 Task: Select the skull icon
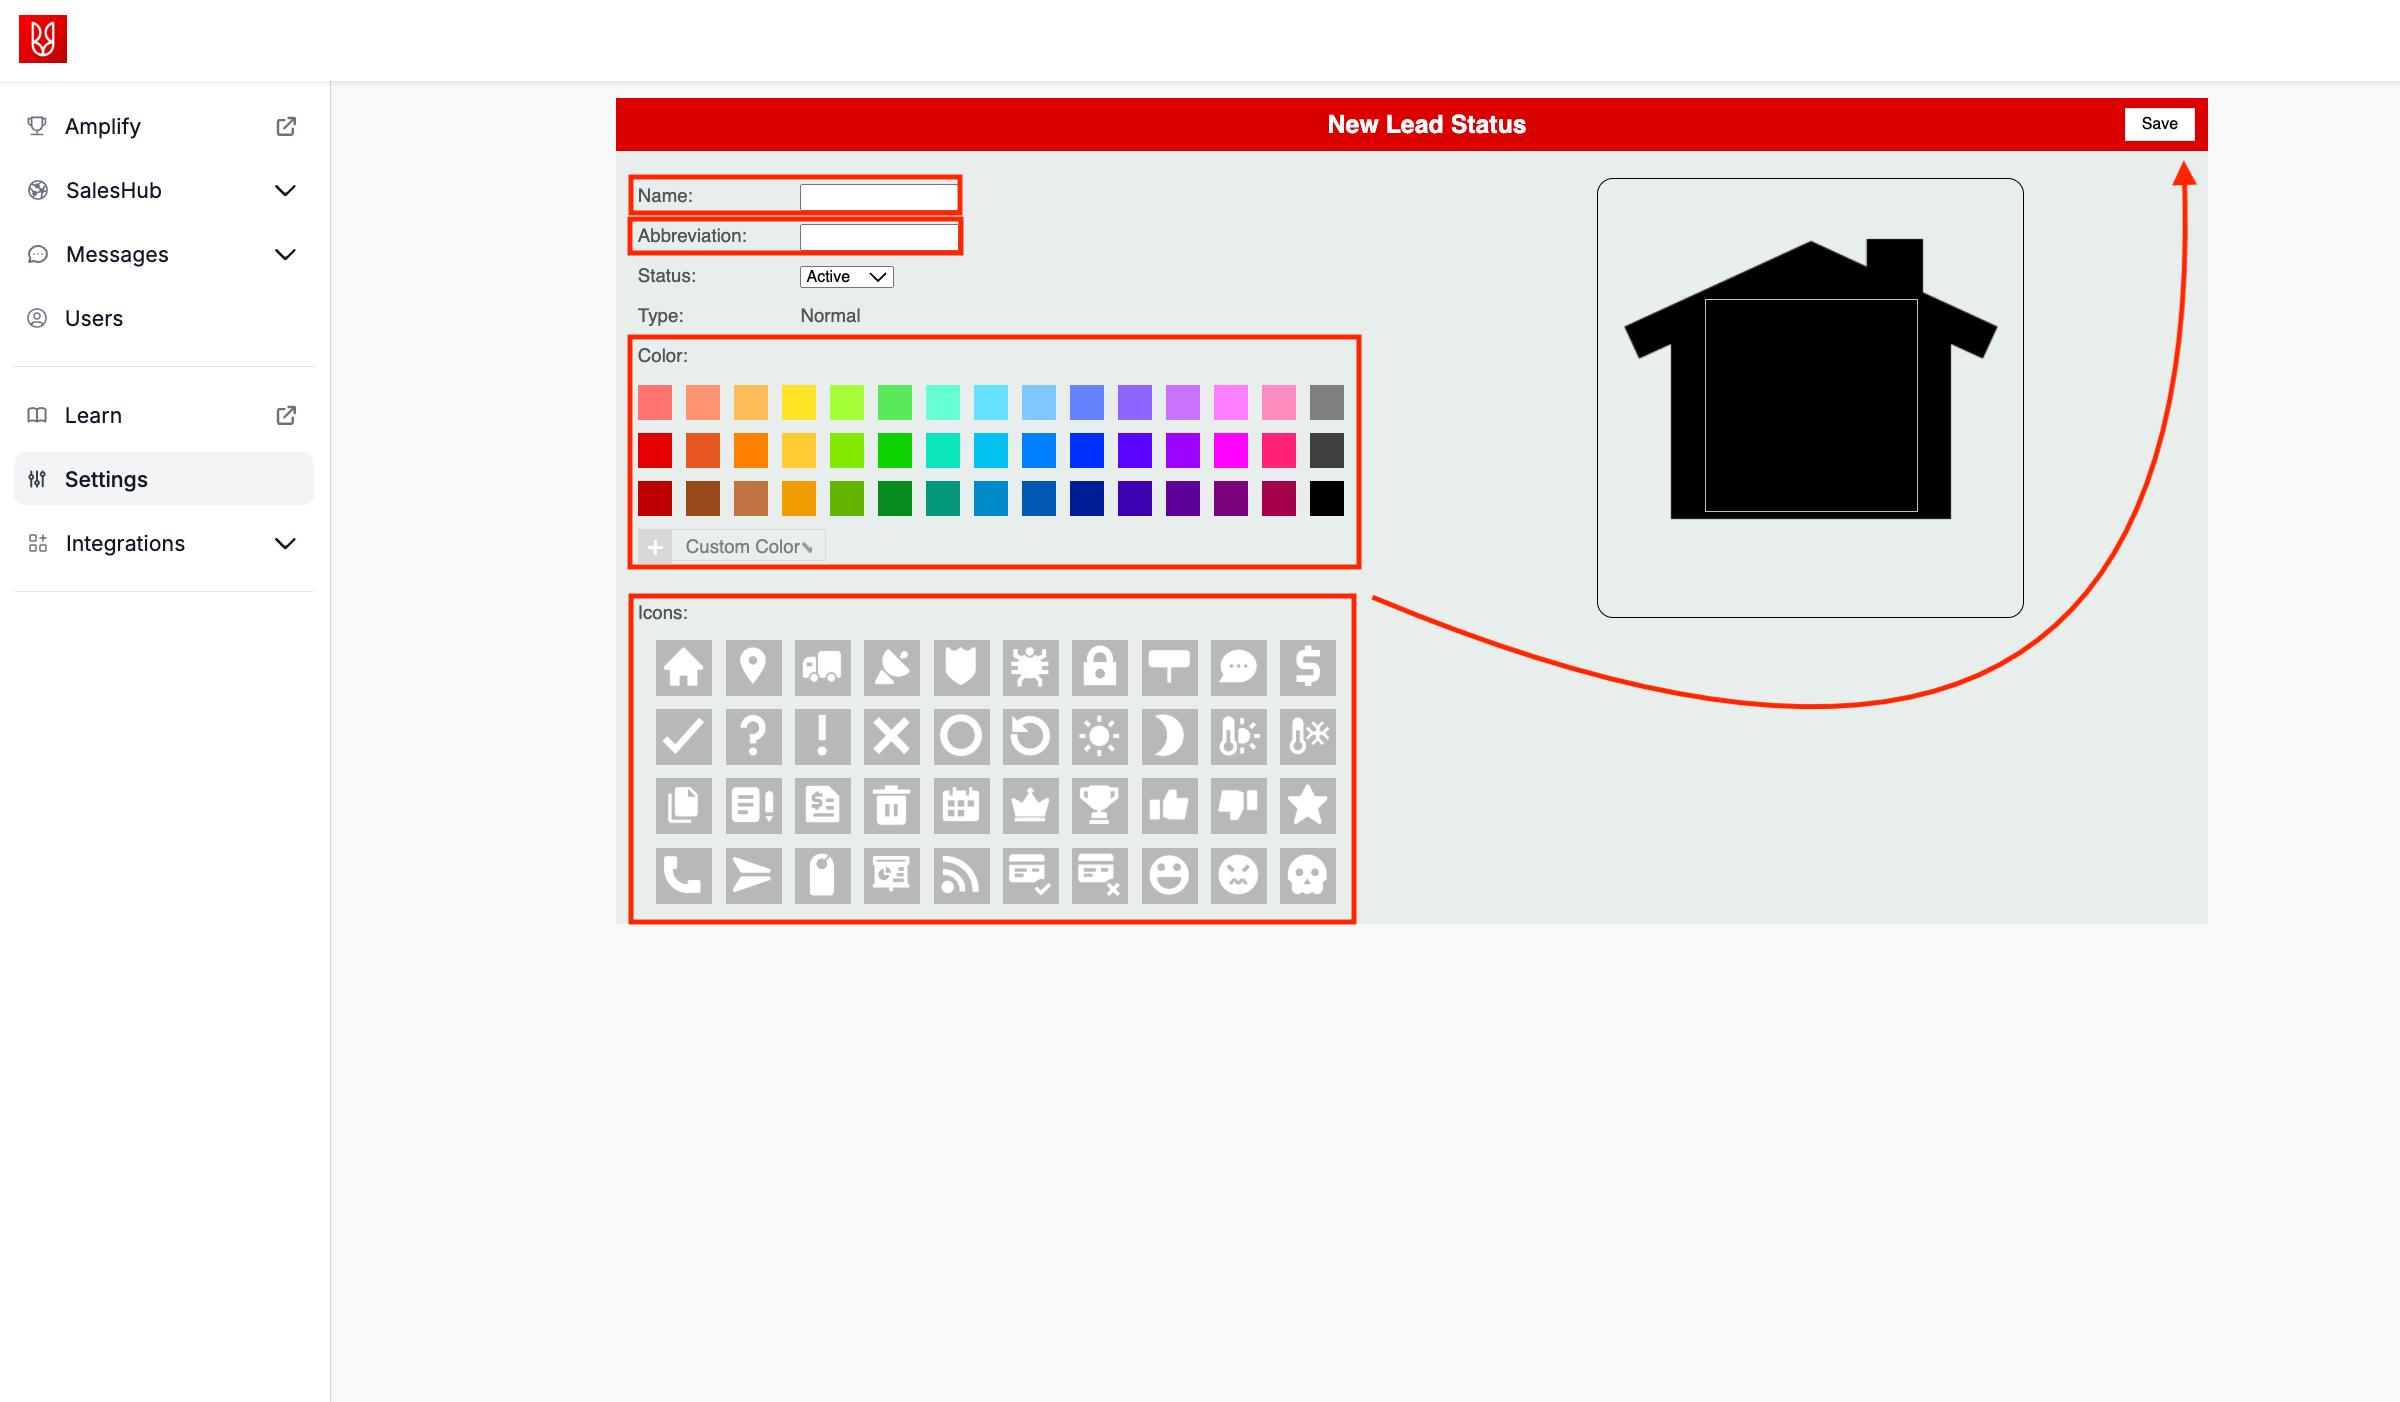click(1308, 876)
